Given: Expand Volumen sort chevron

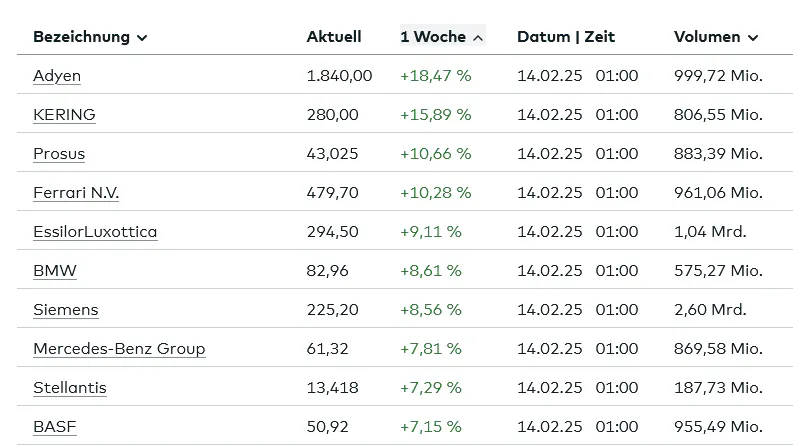Looking at the screenshot, I should coord(753,37).
